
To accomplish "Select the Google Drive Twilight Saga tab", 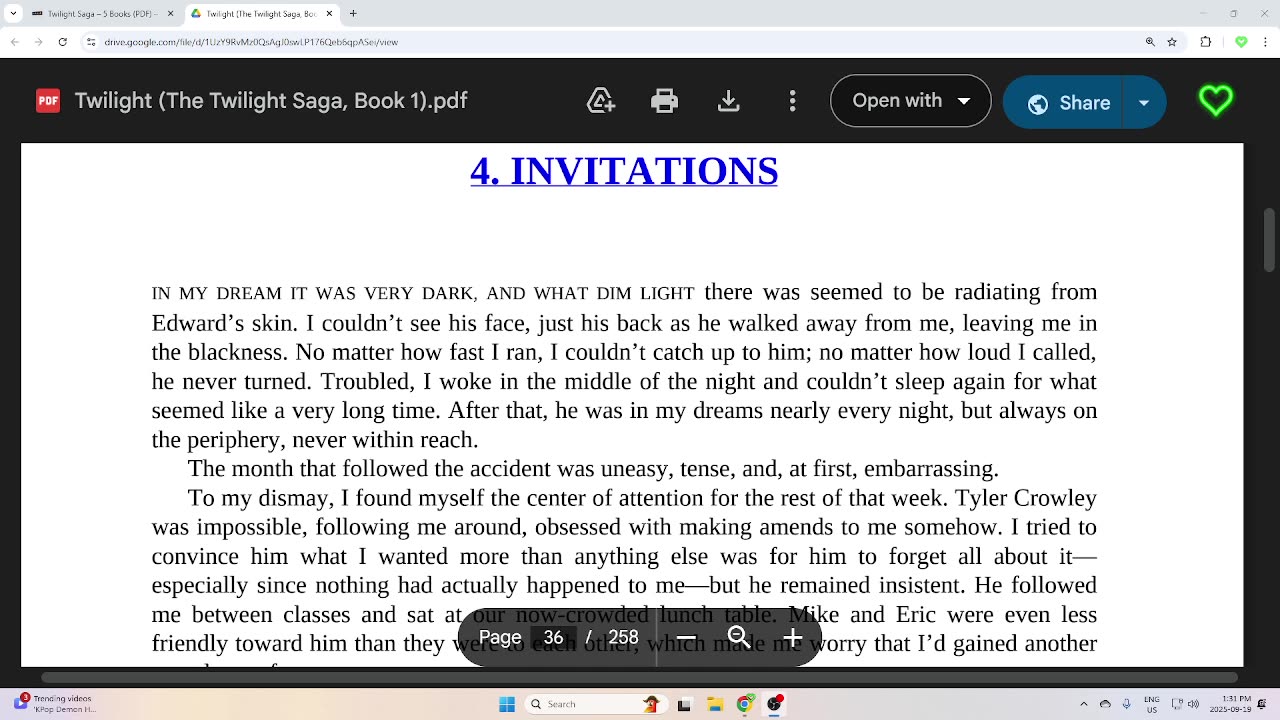I will pos(260,14).
